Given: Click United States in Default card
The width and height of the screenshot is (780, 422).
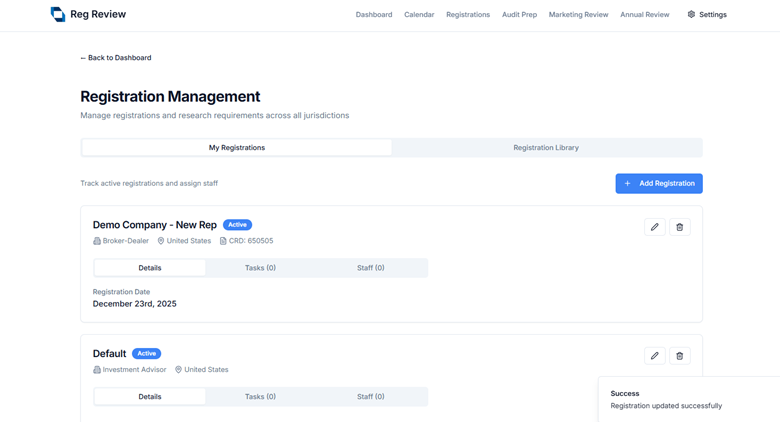Looking at the screenshot, I should click(x=206, y=370).
